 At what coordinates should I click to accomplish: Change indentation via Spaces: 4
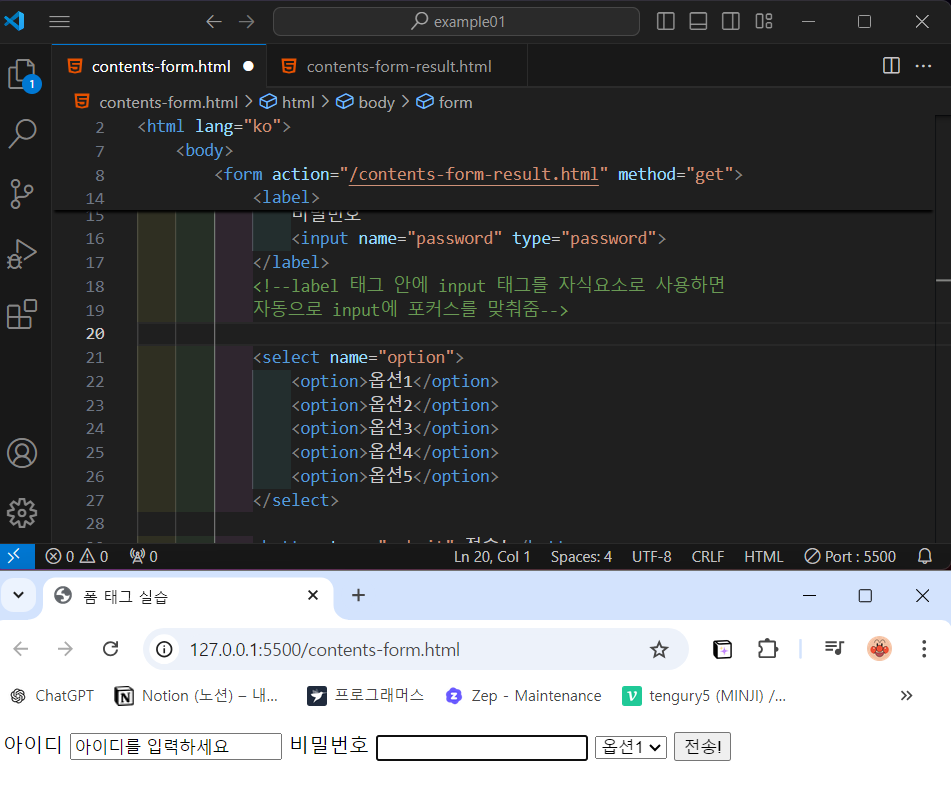point(581,557)
